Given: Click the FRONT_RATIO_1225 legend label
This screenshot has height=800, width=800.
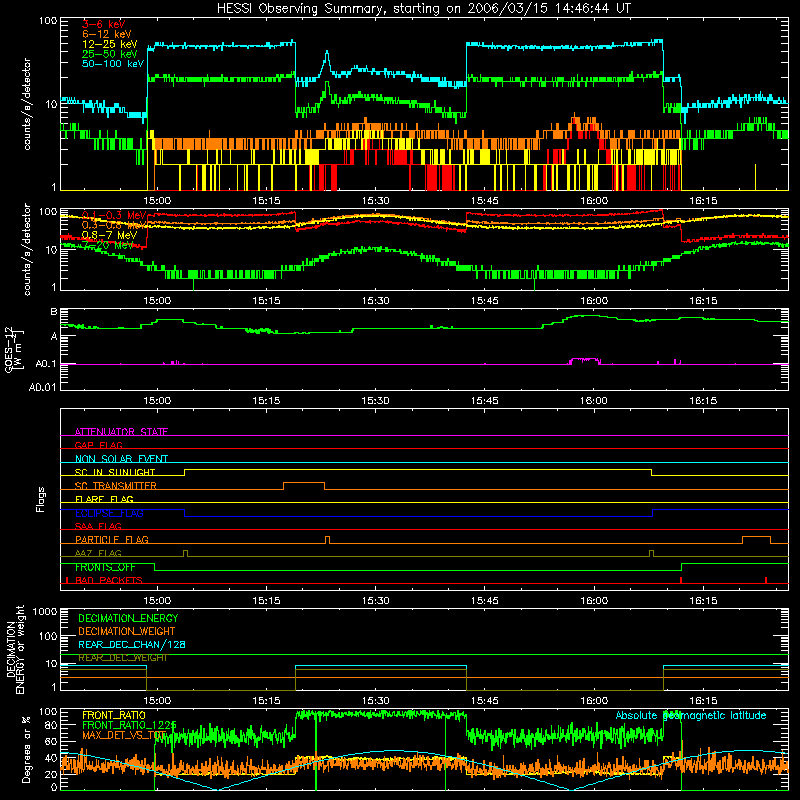Looking at the screenshot, I should click(x=129, y=725).
